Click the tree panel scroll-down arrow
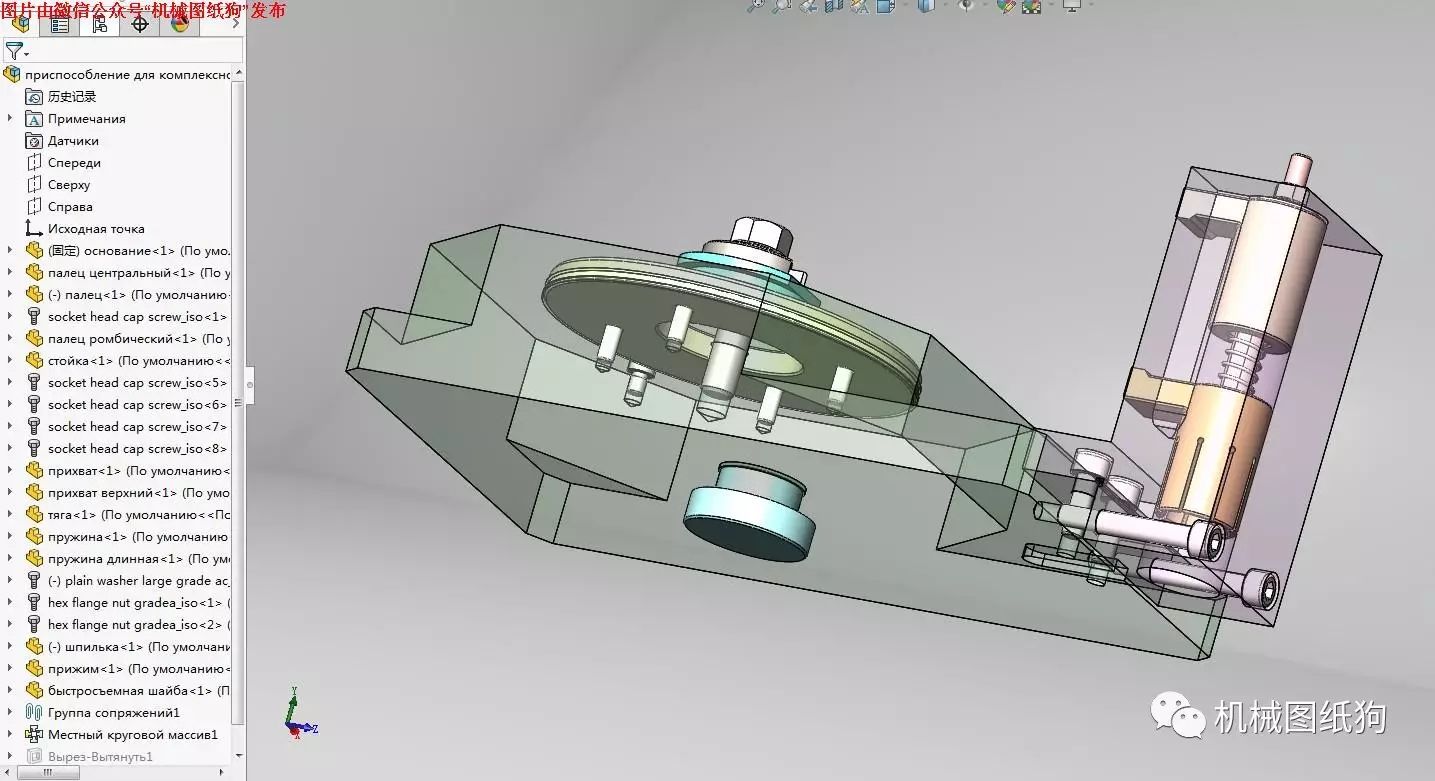The height and width of the screenshot is (781, 1435). point(238,756)
